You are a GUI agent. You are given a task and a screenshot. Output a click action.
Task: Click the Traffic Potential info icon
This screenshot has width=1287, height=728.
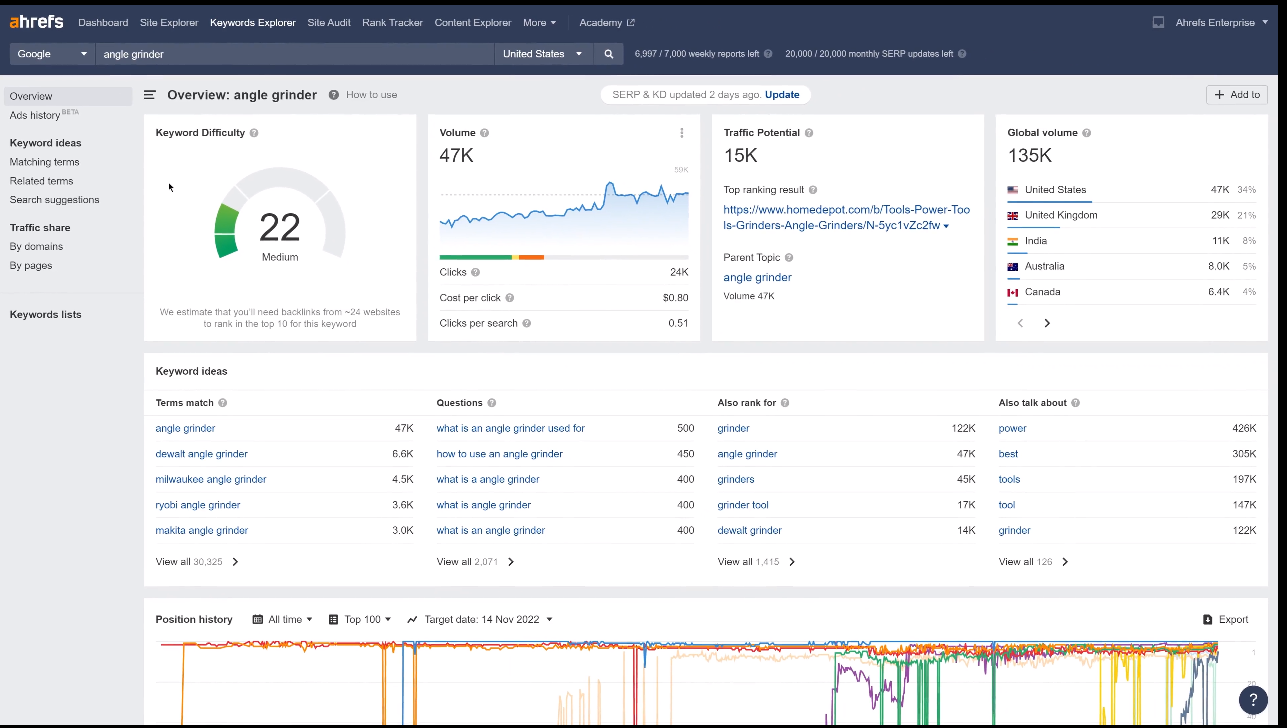pos(809,133)
